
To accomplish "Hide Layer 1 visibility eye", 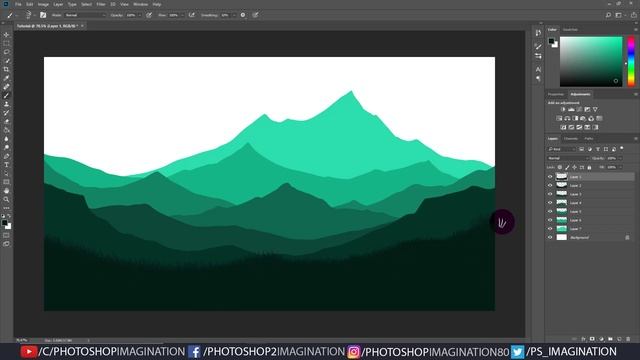I will (550, 177).
